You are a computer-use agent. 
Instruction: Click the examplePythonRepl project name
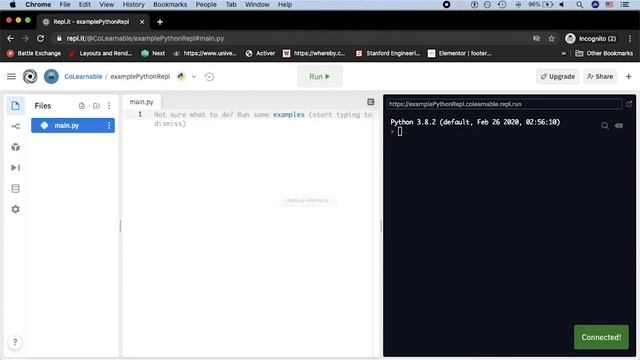140,76
